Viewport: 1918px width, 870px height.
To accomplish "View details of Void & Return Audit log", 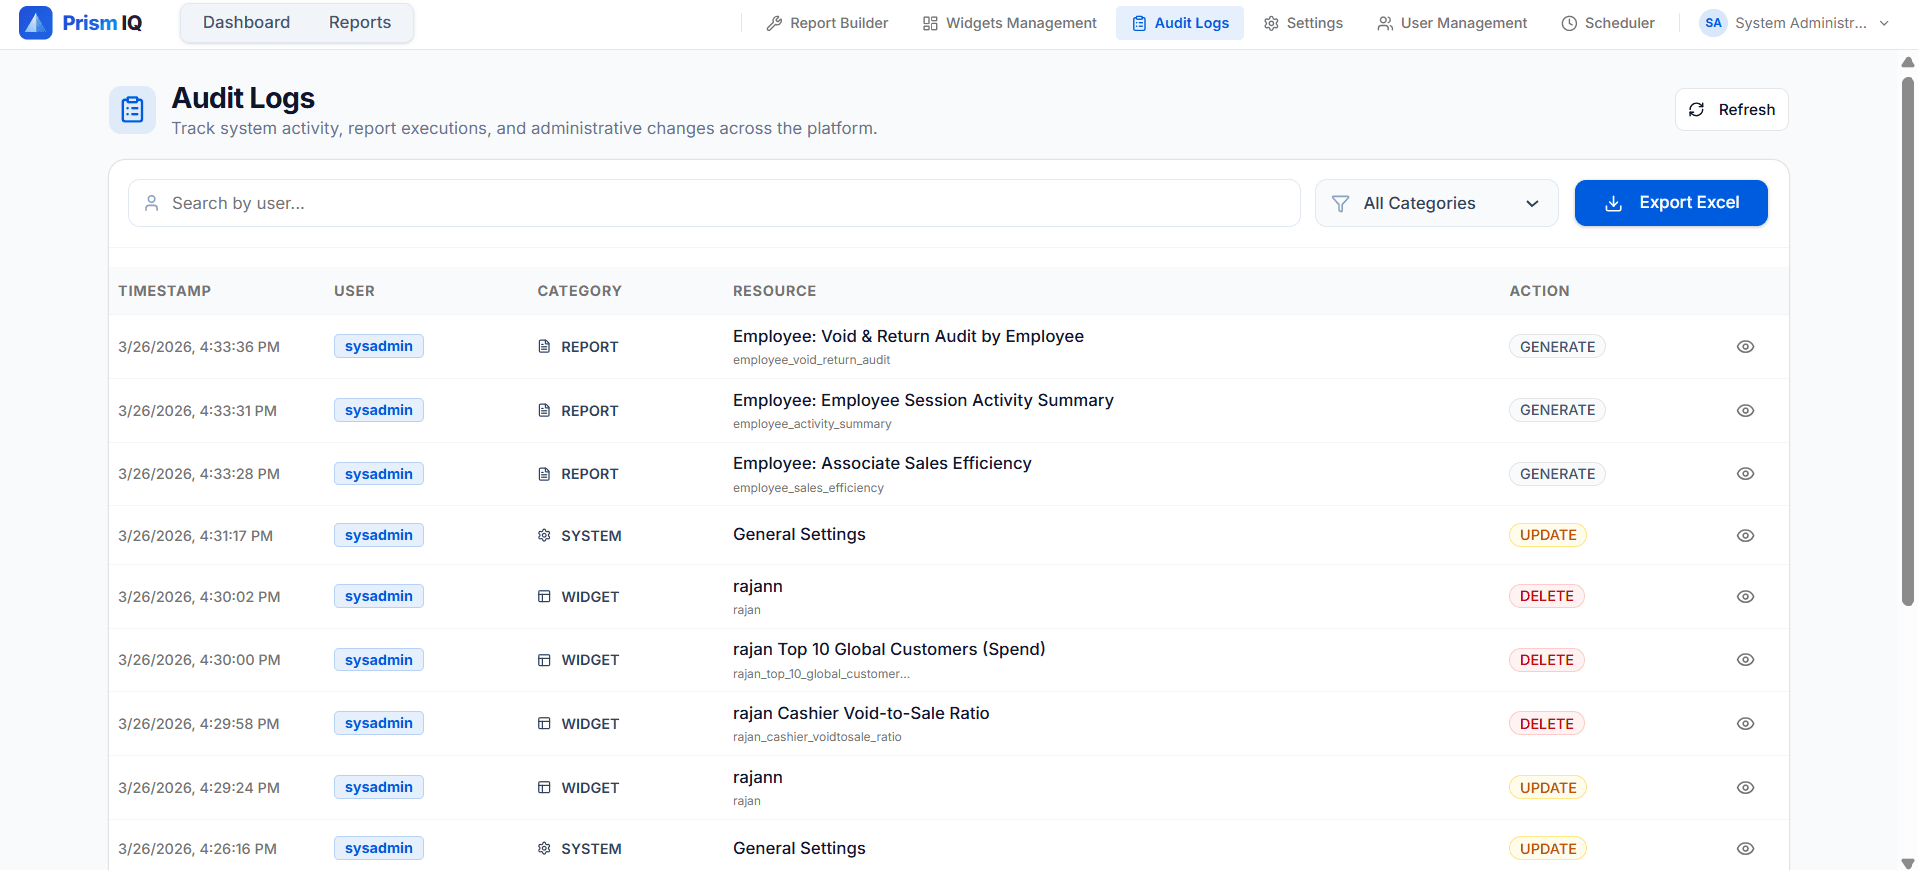I will 1745,347.
